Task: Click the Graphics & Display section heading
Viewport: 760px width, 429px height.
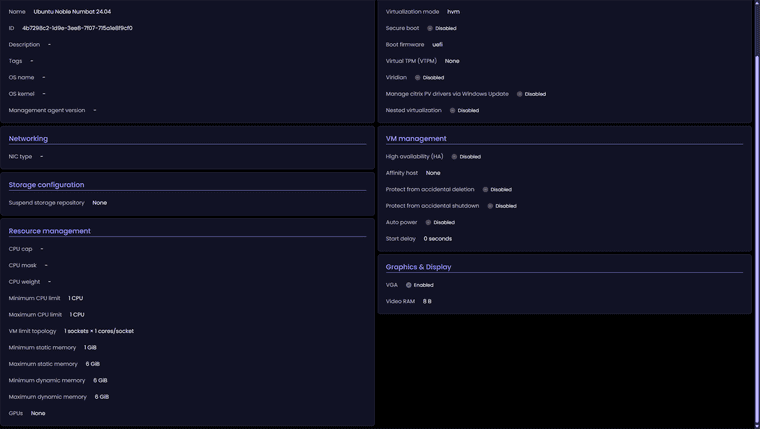Action: point(418,267)
